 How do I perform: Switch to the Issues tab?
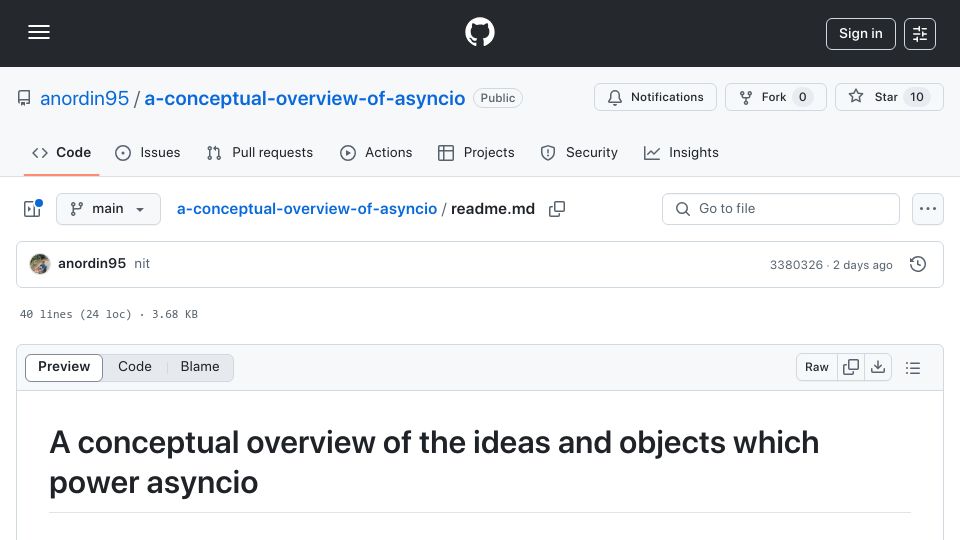click(x=148, y=152)
